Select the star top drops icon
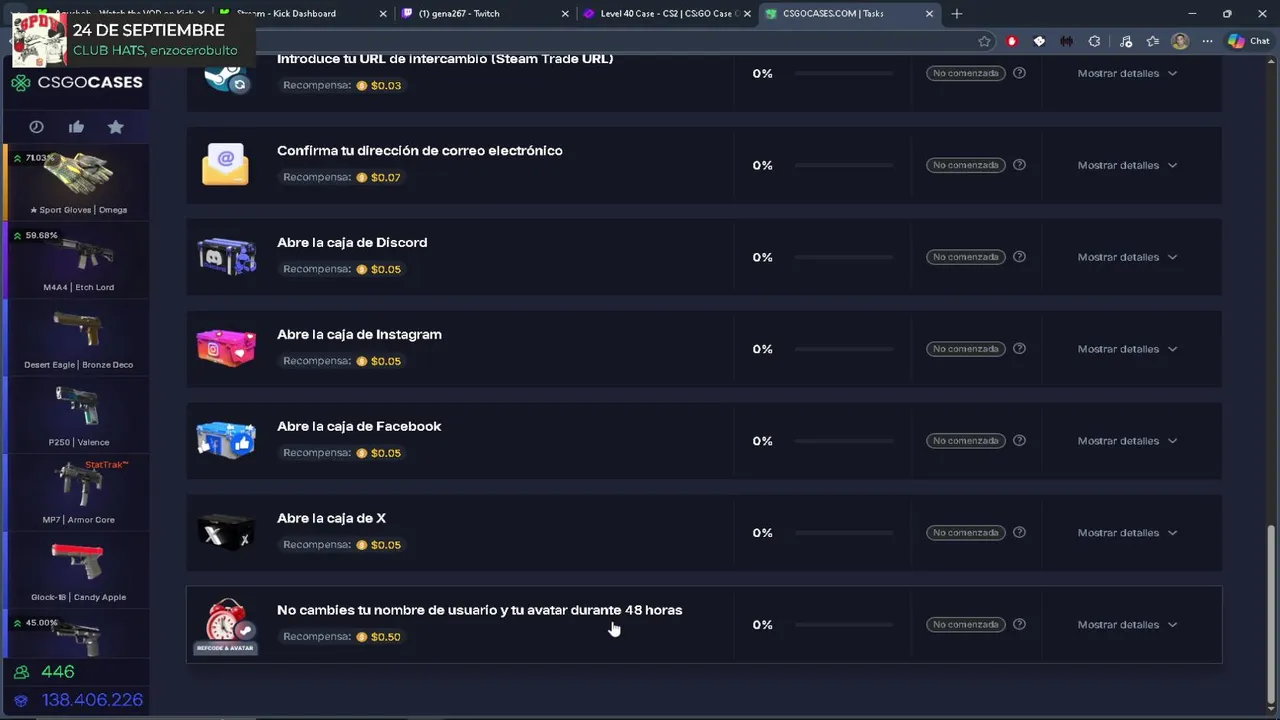The width and height of the screenshot is (1280, 720). point(116,127)
